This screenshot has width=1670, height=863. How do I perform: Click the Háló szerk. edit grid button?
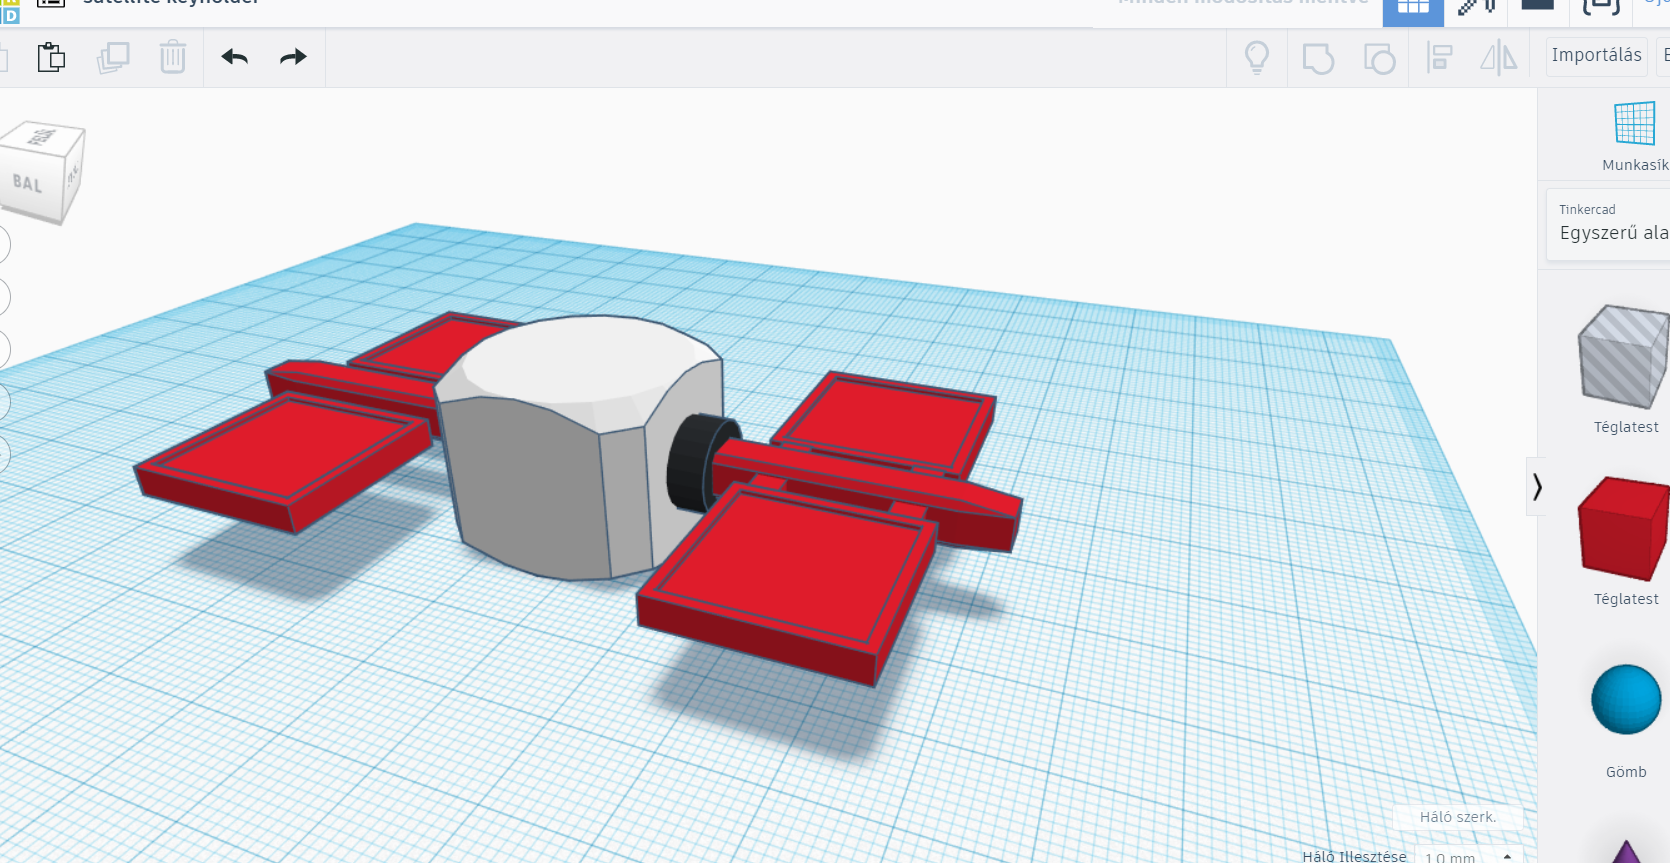(1458, 817)
